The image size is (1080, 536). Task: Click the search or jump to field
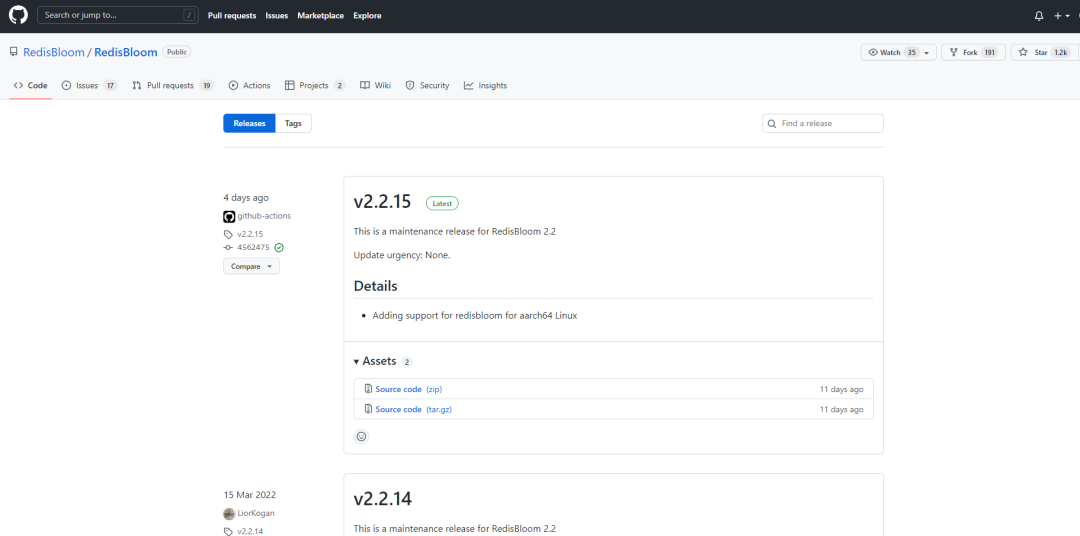[x=117, y=15]
